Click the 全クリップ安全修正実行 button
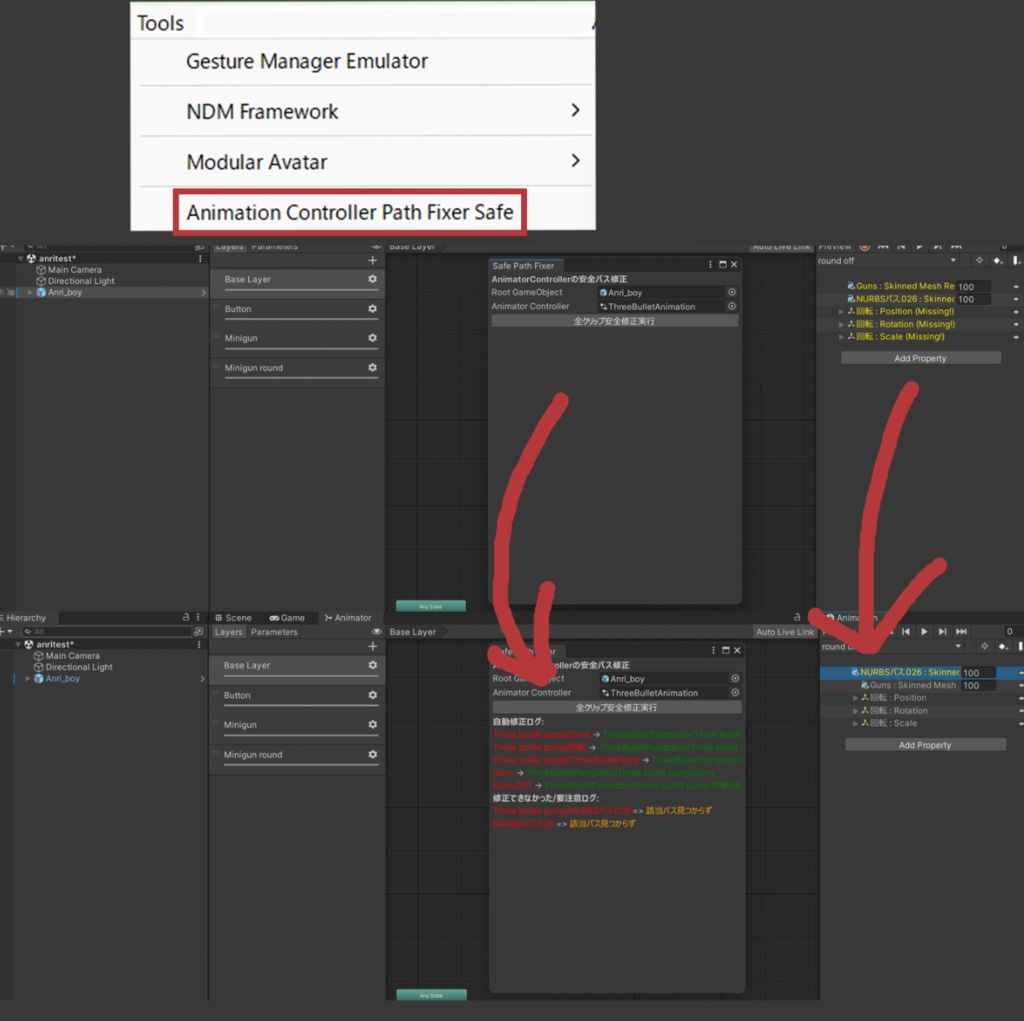 616,707
